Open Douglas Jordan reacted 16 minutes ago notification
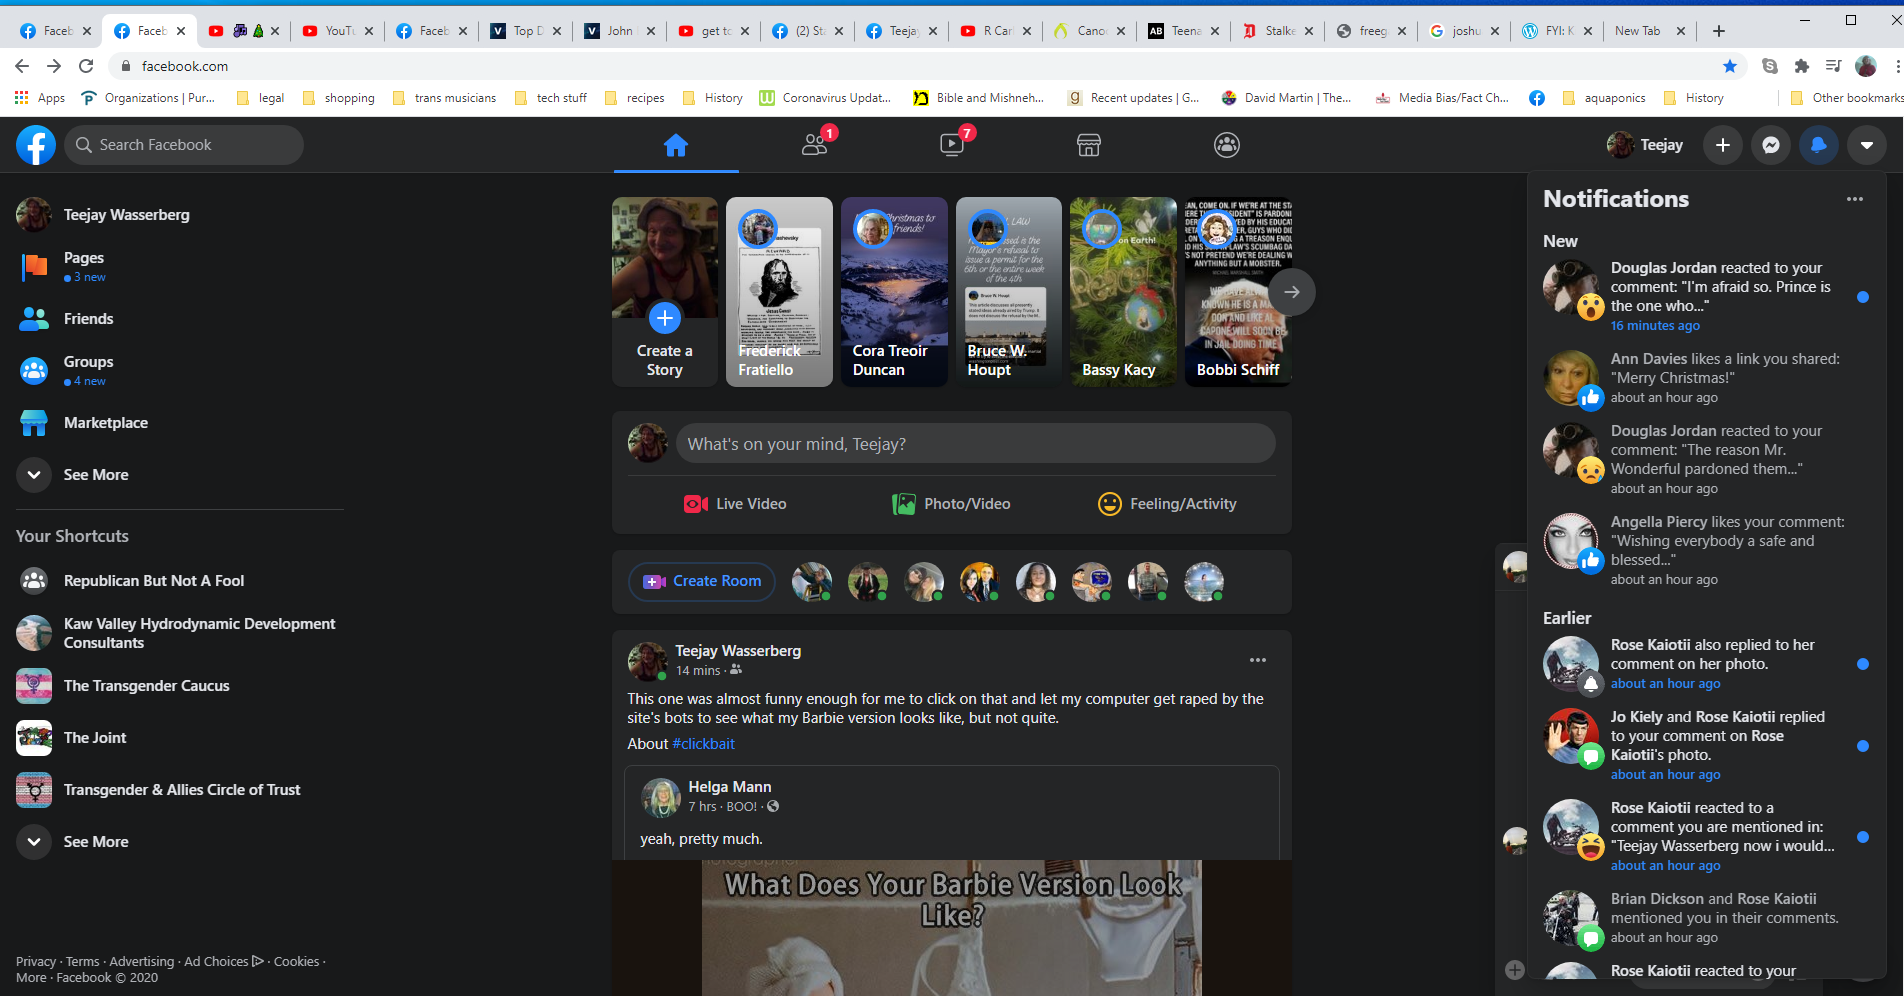 tap(1707, 296)
